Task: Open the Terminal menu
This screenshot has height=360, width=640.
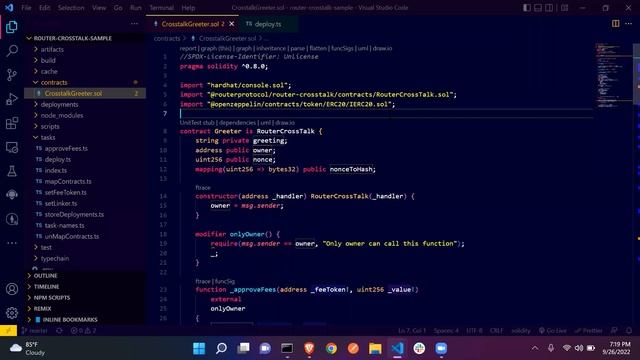Action: coord(162,8)
